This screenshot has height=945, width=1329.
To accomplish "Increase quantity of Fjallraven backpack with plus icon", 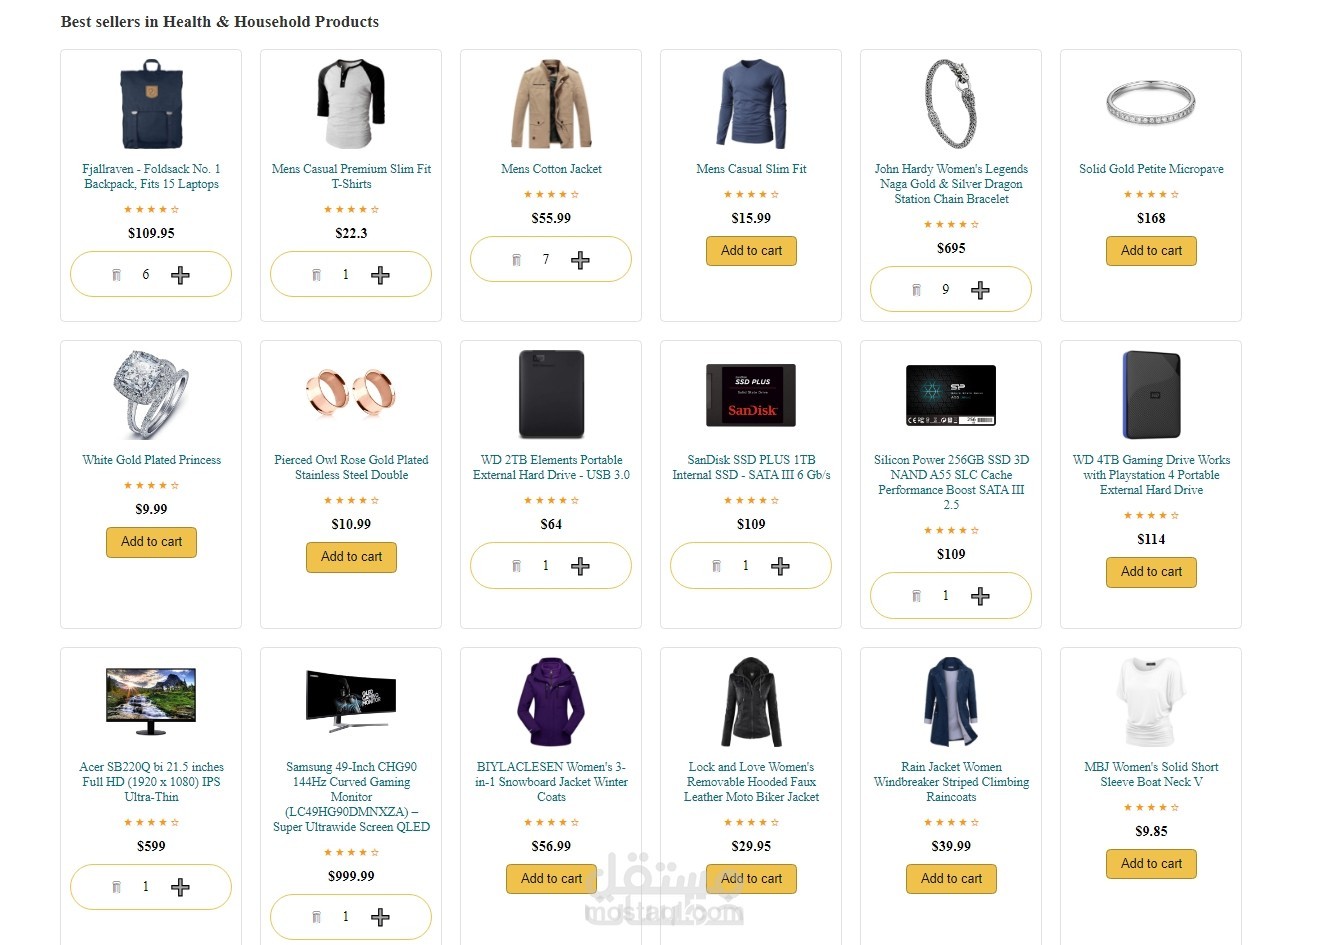I will [x=180, y=275].
